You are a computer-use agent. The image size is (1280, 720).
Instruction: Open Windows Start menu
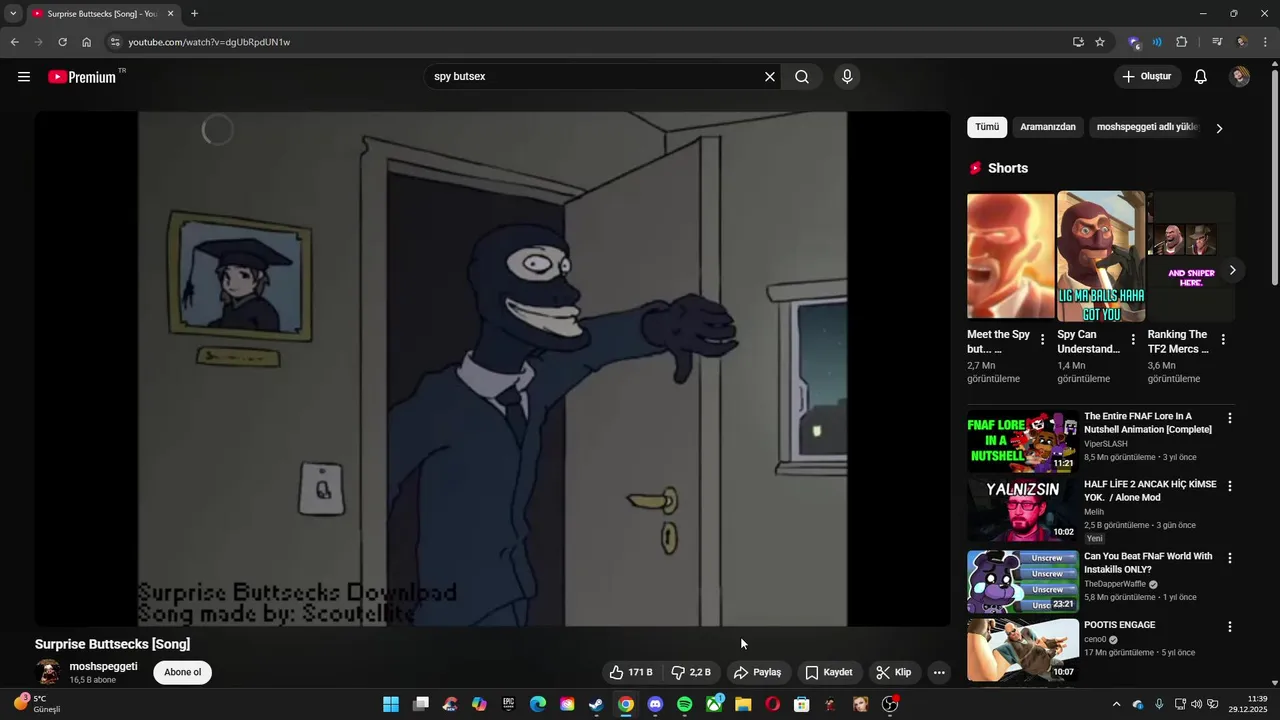pos(391,704)
